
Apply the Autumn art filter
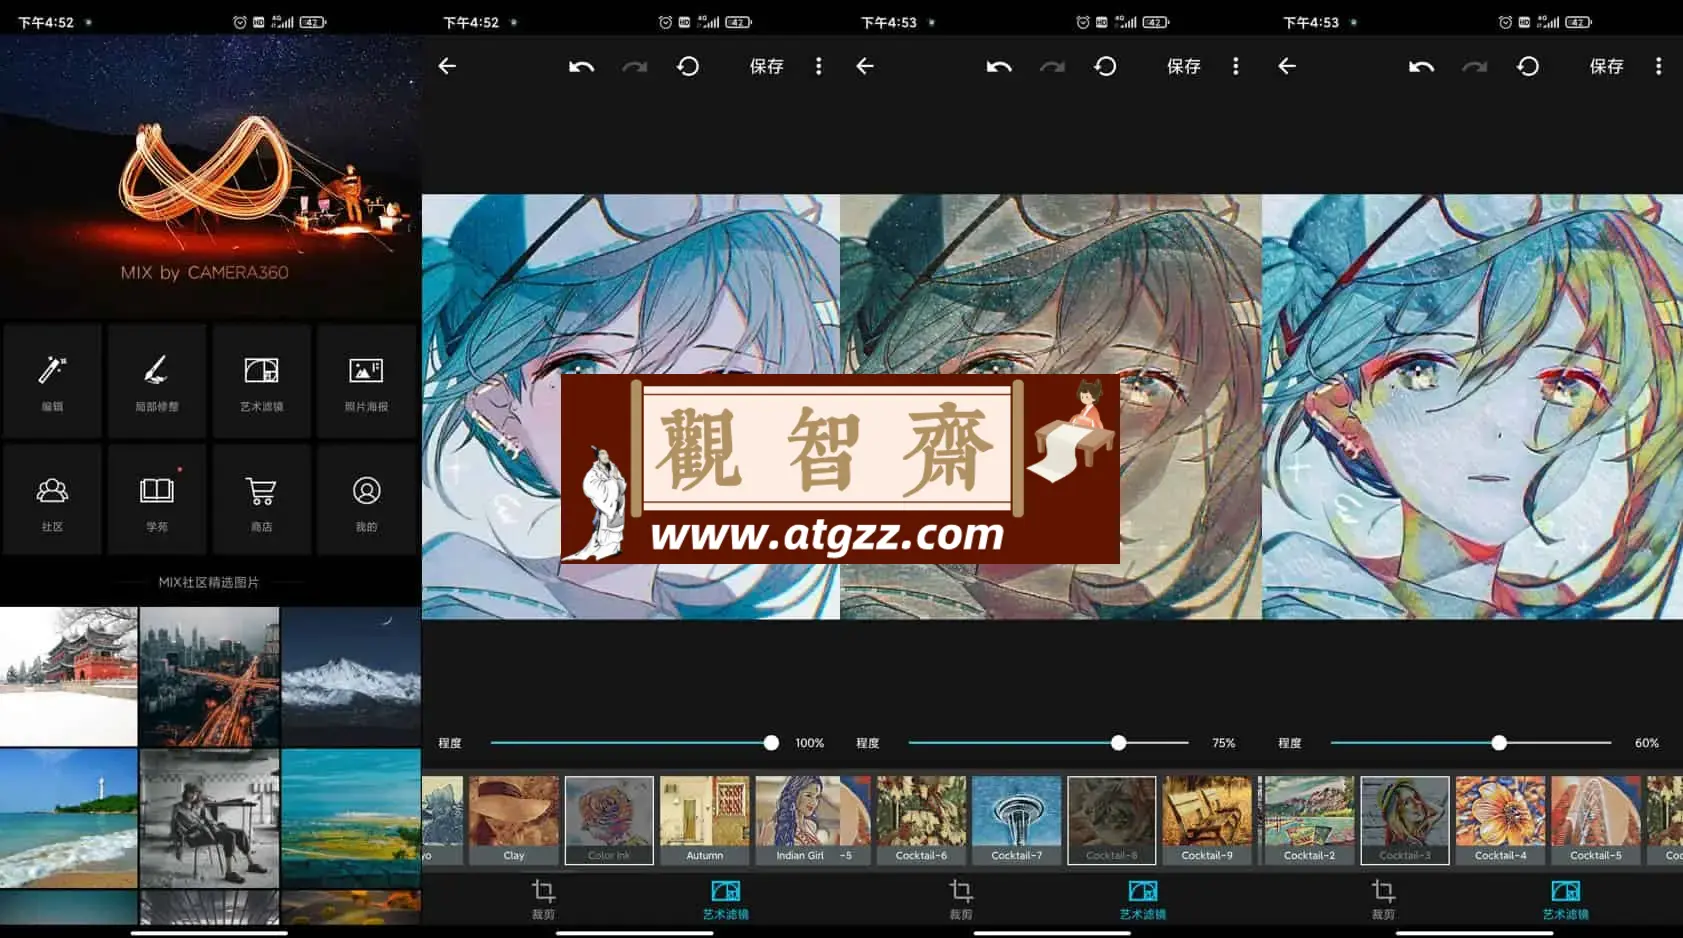(x=704, y=820)
